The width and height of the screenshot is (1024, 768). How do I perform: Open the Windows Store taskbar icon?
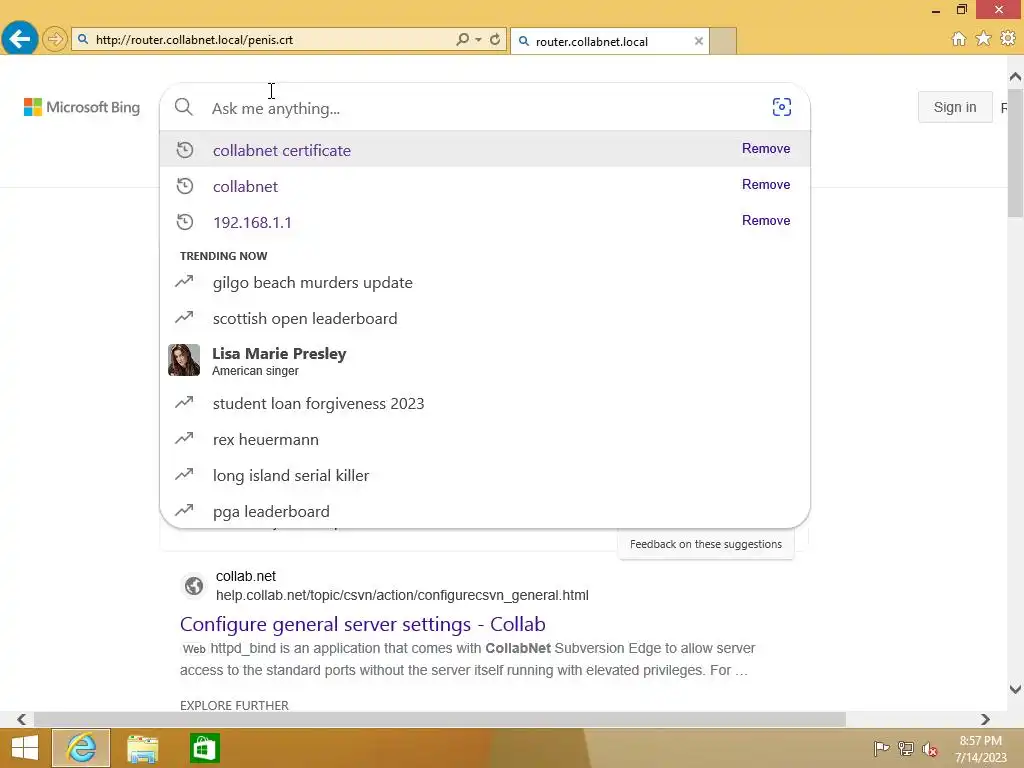pyautogui.click(x=204, y=748)
